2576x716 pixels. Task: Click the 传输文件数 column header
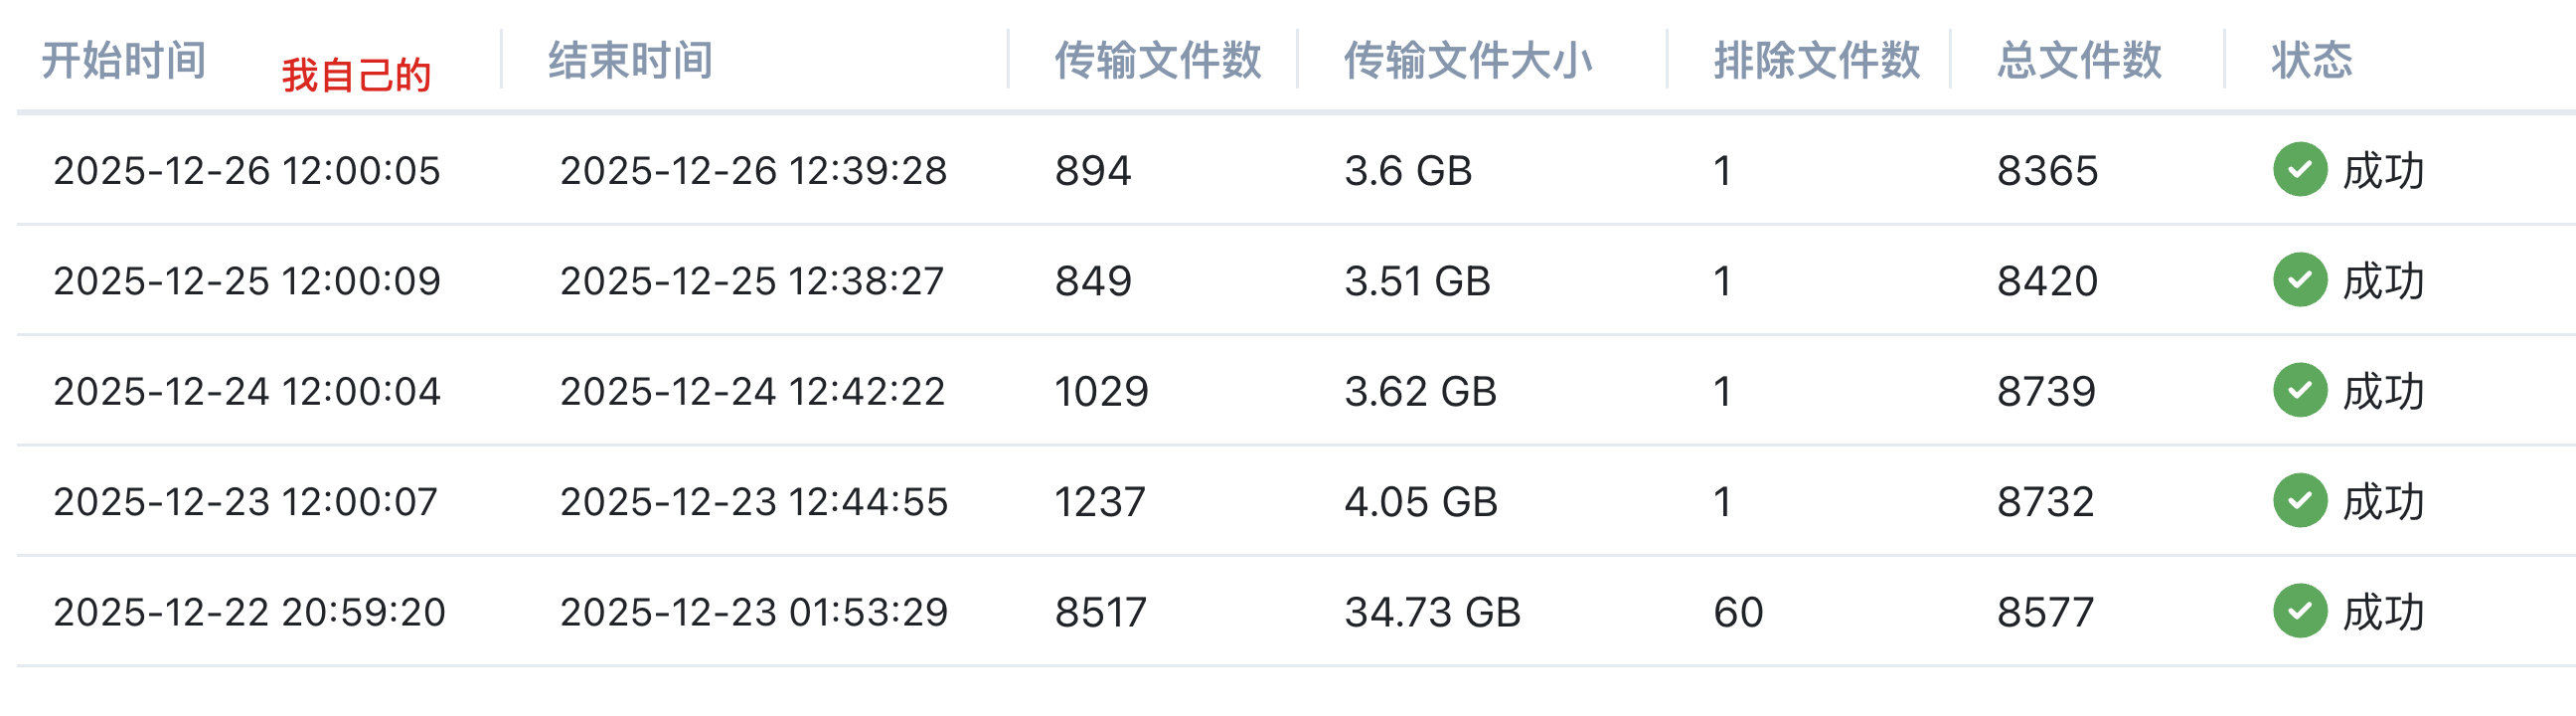[1157, 60]
